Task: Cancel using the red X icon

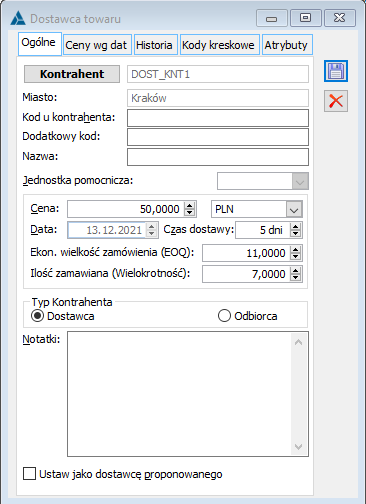Action: pyautogui.click(x=336, y=101)
